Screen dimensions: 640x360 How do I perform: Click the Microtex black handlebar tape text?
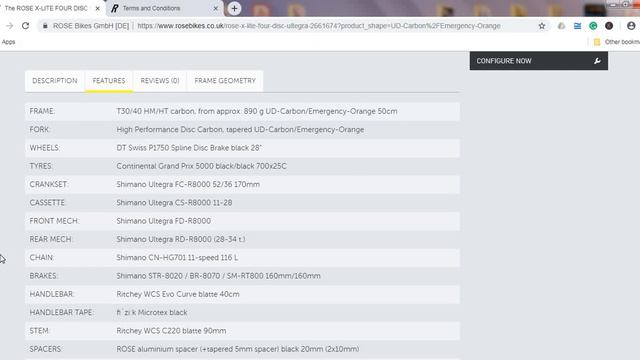tap(151, 313)
